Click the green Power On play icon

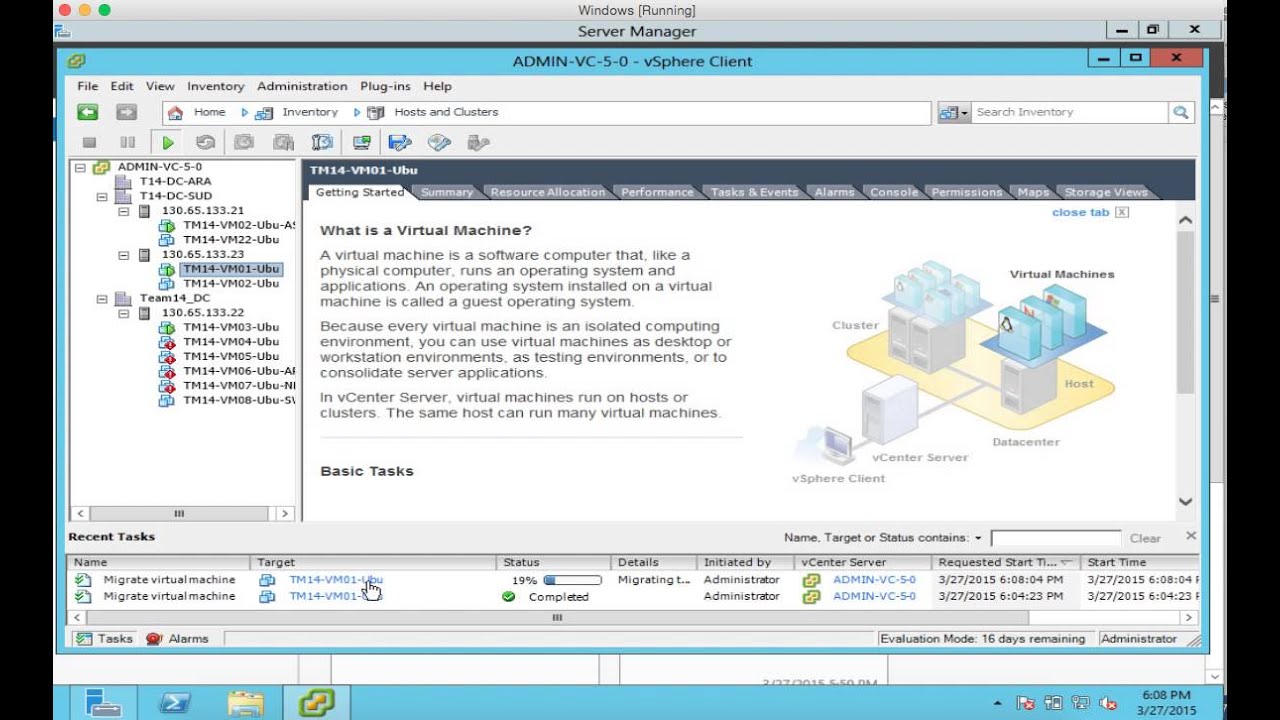(168, 143)
